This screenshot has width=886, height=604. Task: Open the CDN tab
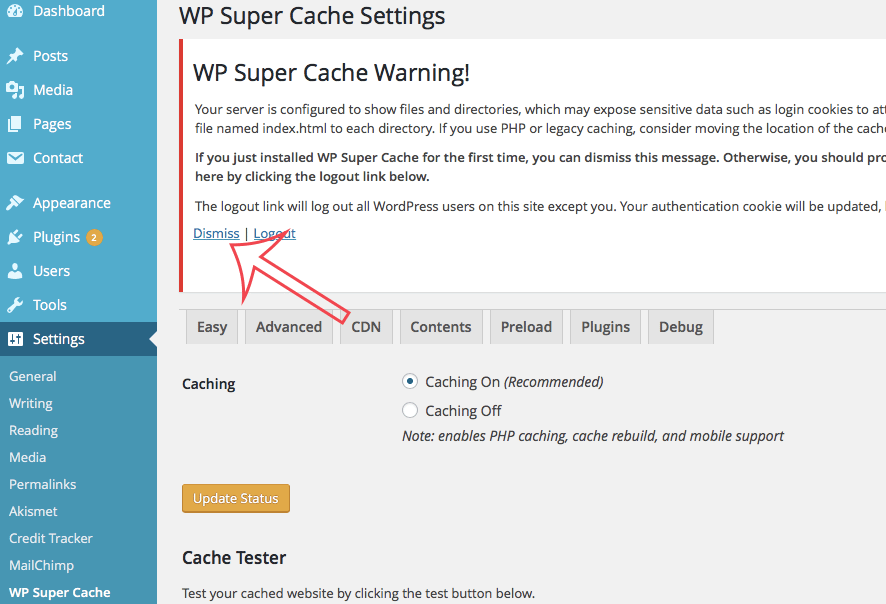point(366,327)
